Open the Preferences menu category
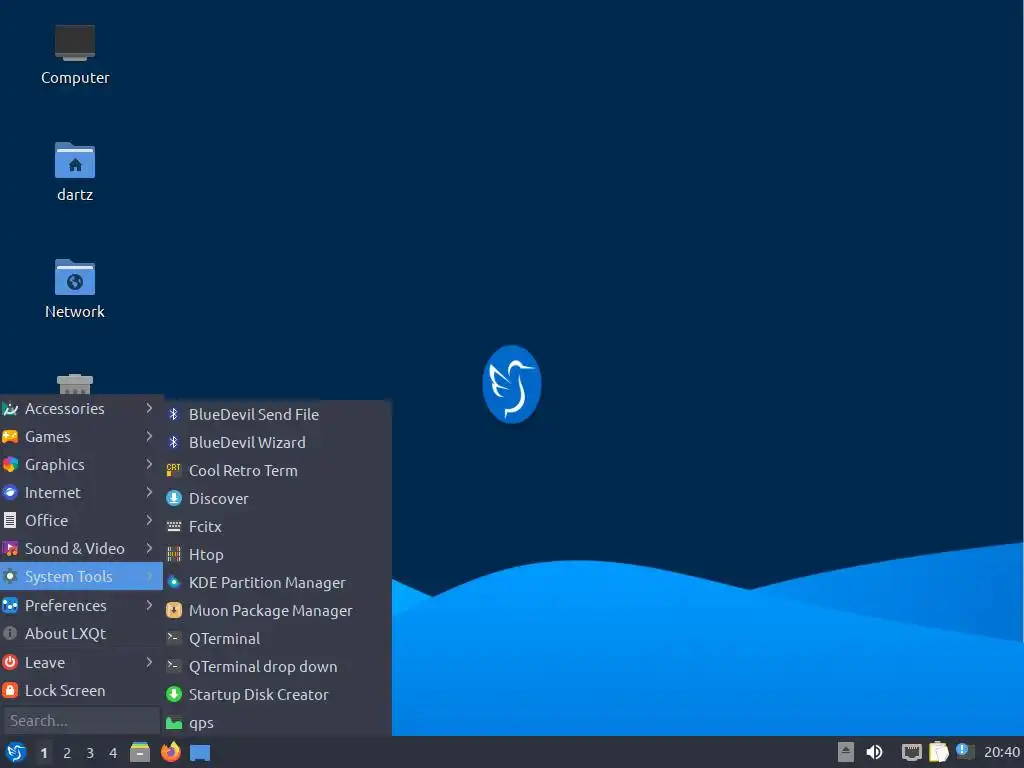Viewport: 1024px width, 768px height. tap(81, 605)
